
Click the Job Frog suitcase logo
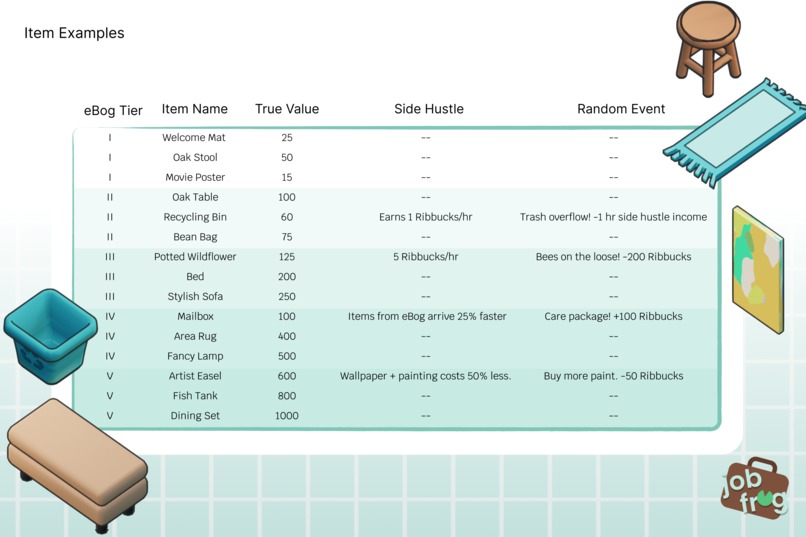coord(755,487)
